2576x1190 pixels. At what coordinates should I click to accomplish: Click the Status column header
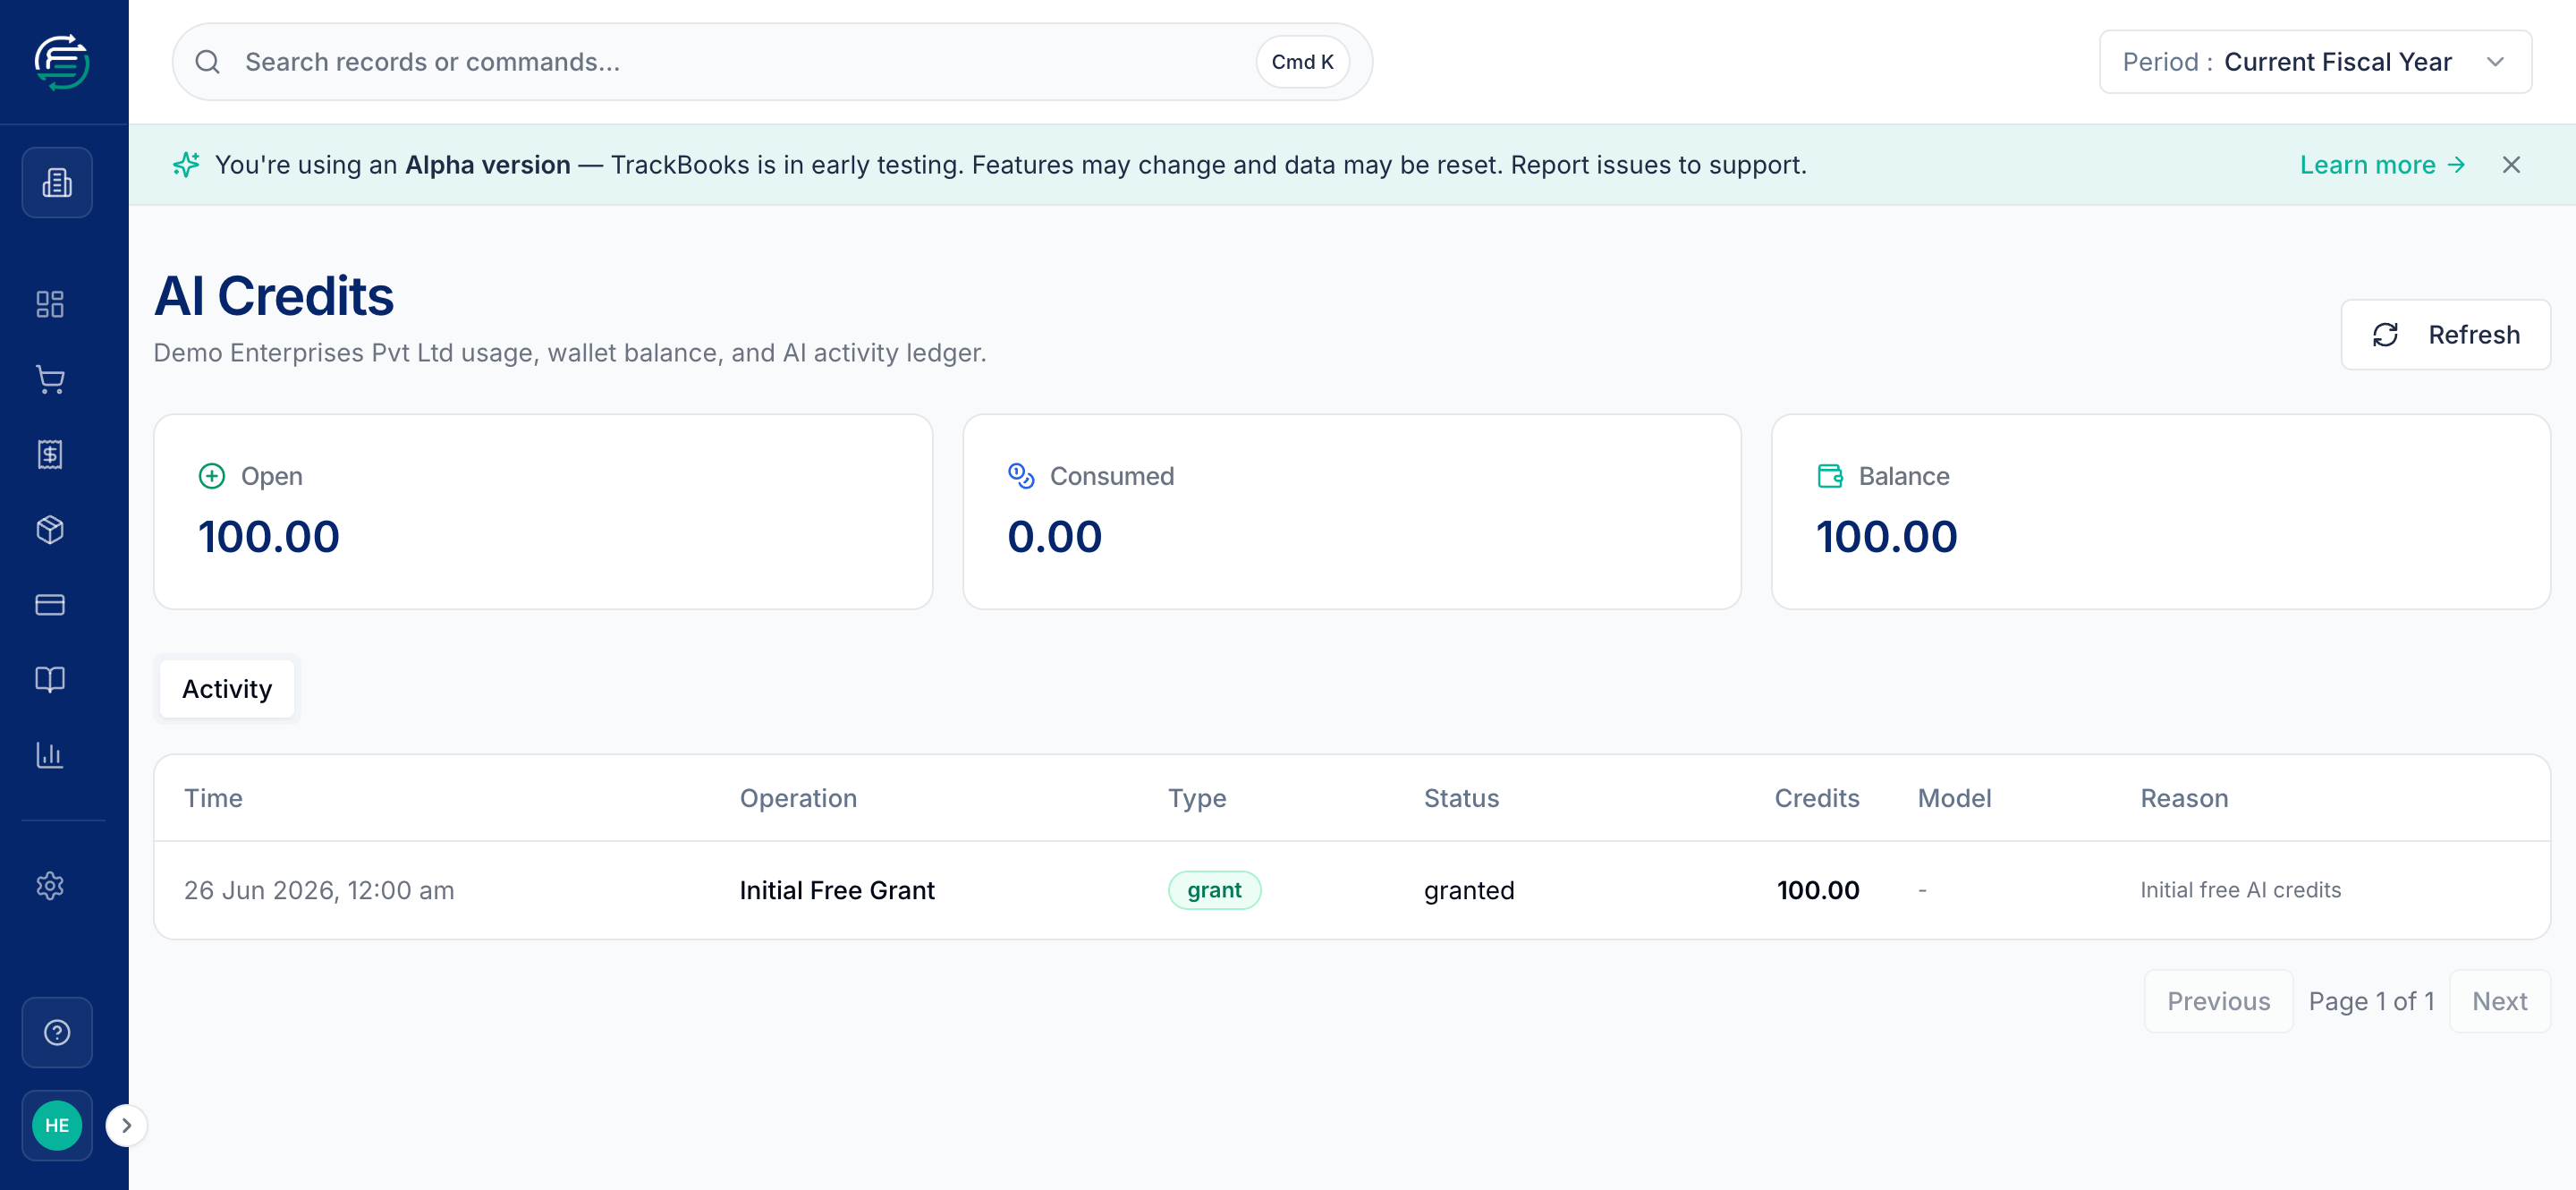tap(1461, 798)
